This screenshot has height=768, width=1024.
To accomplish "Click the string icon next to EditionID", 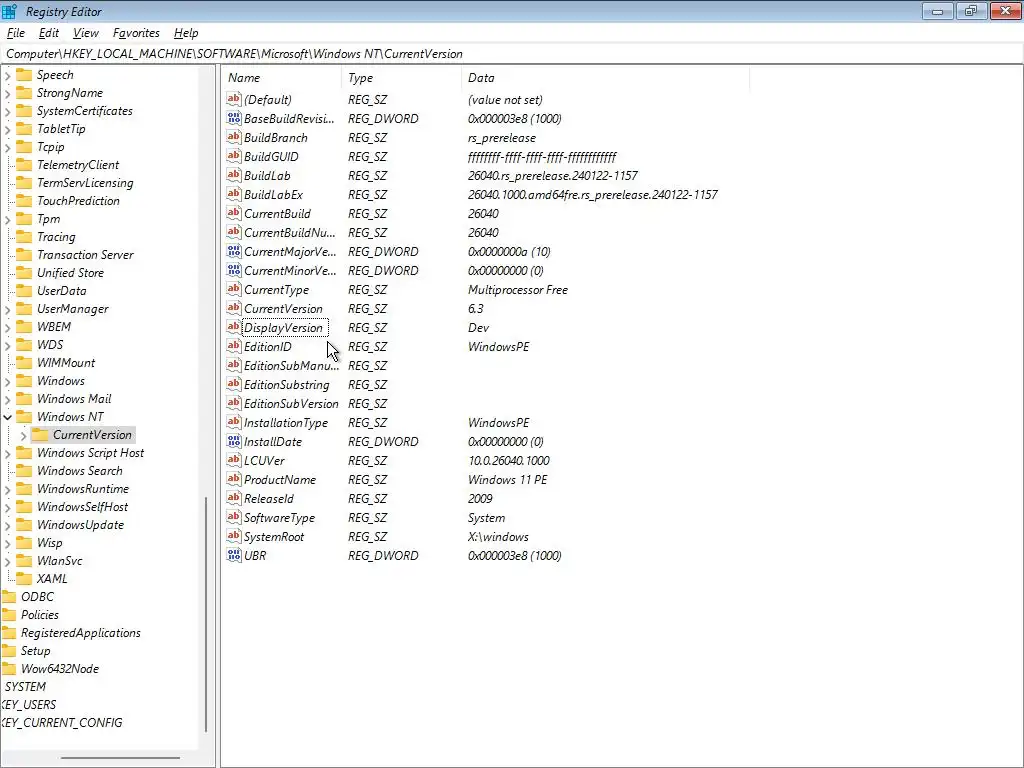I will pos(234,346).
